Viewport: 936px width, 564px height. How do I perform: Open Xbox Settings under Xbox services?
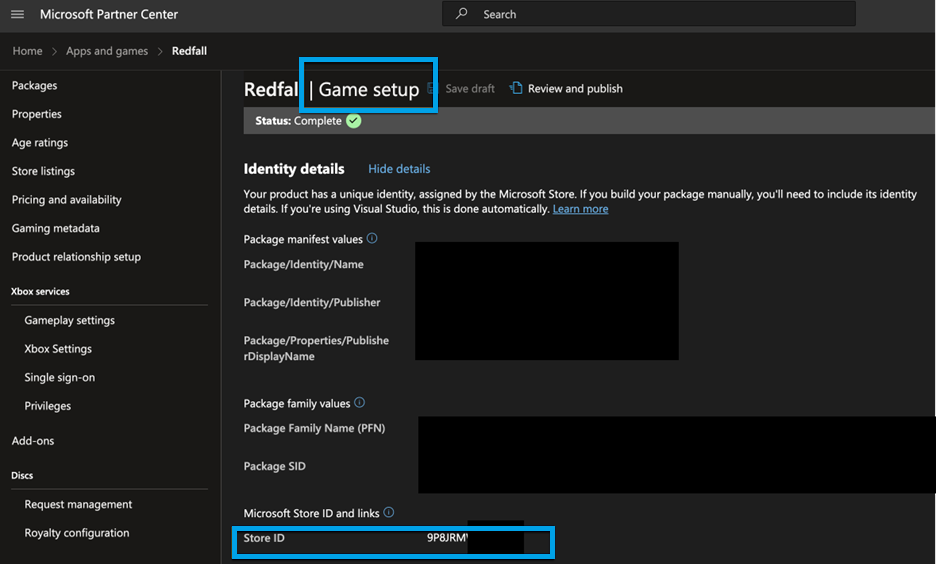pos(58,349)
